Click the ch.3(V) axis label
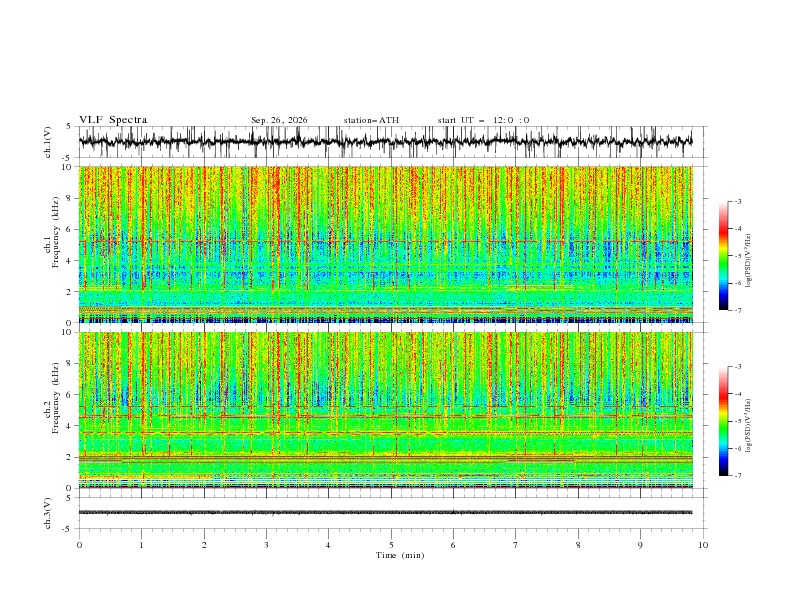This screenshot has height=612, width=792. 48,513
